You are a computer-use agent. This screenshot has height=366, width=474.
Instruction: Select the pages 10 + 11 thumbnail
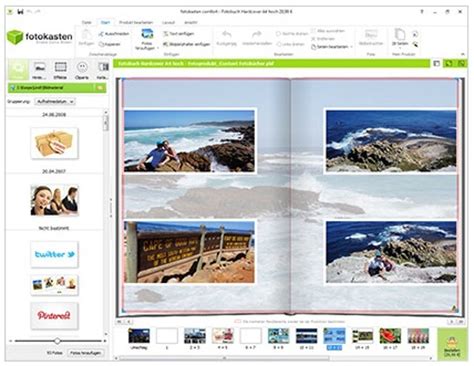pos(306,336)
